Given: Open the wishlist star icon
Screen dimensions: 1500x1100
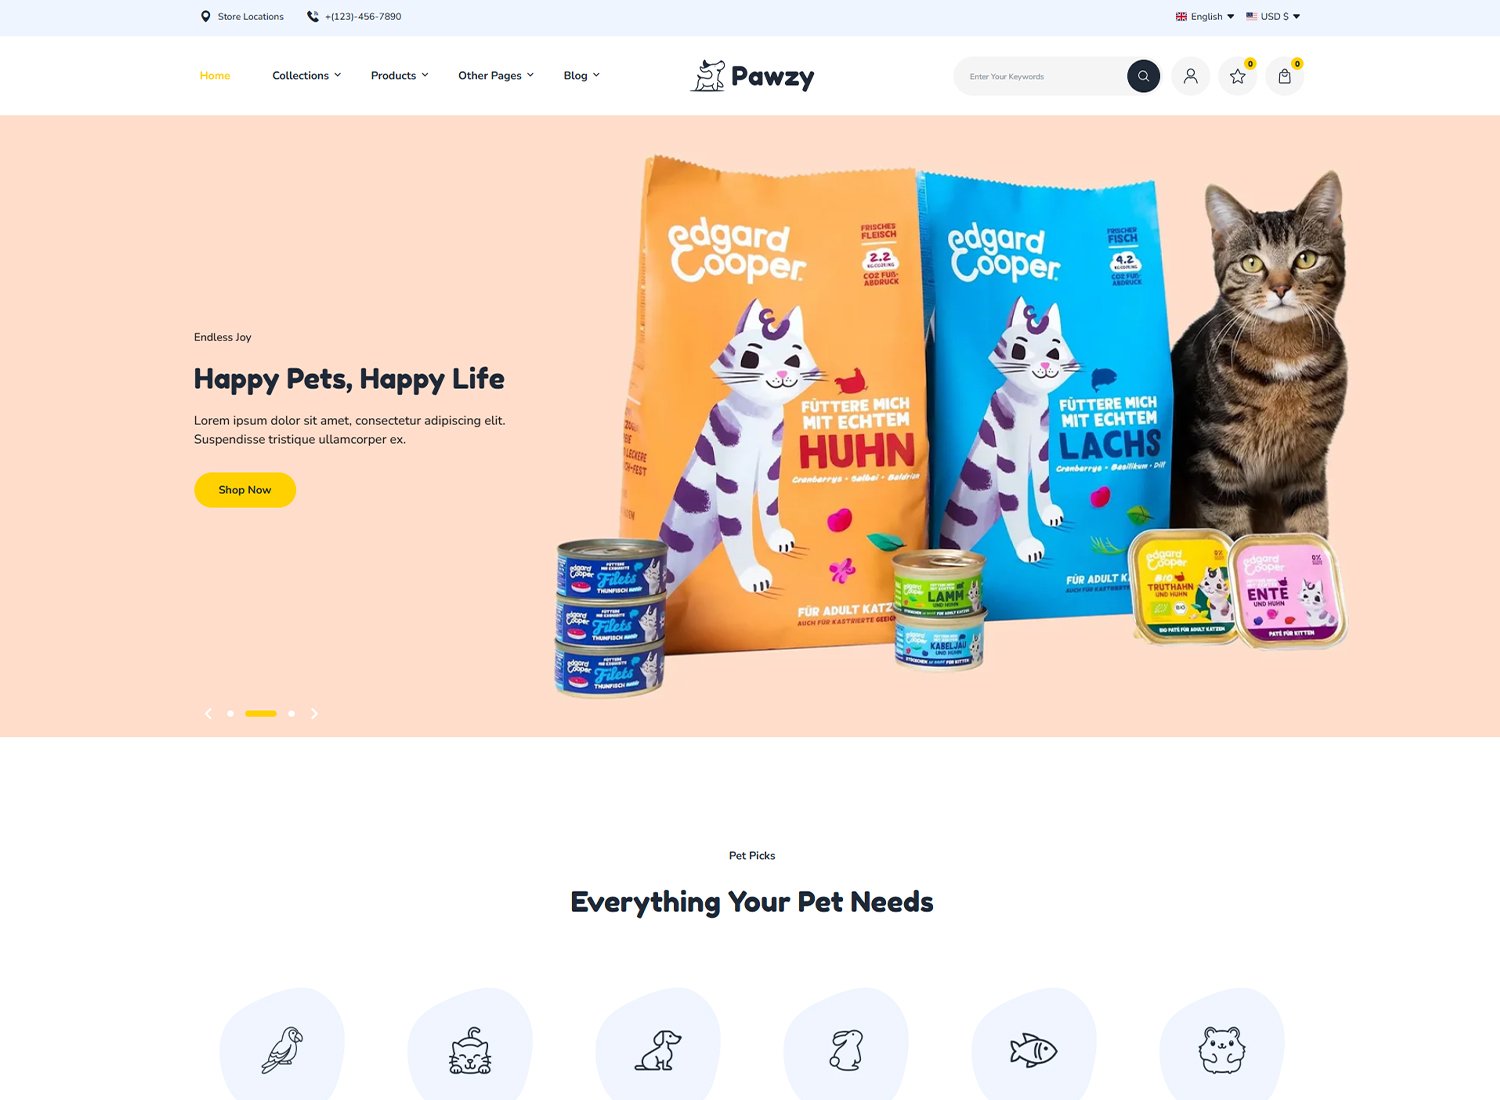Looking at the screenshot, I should [x=1237, y=76].
